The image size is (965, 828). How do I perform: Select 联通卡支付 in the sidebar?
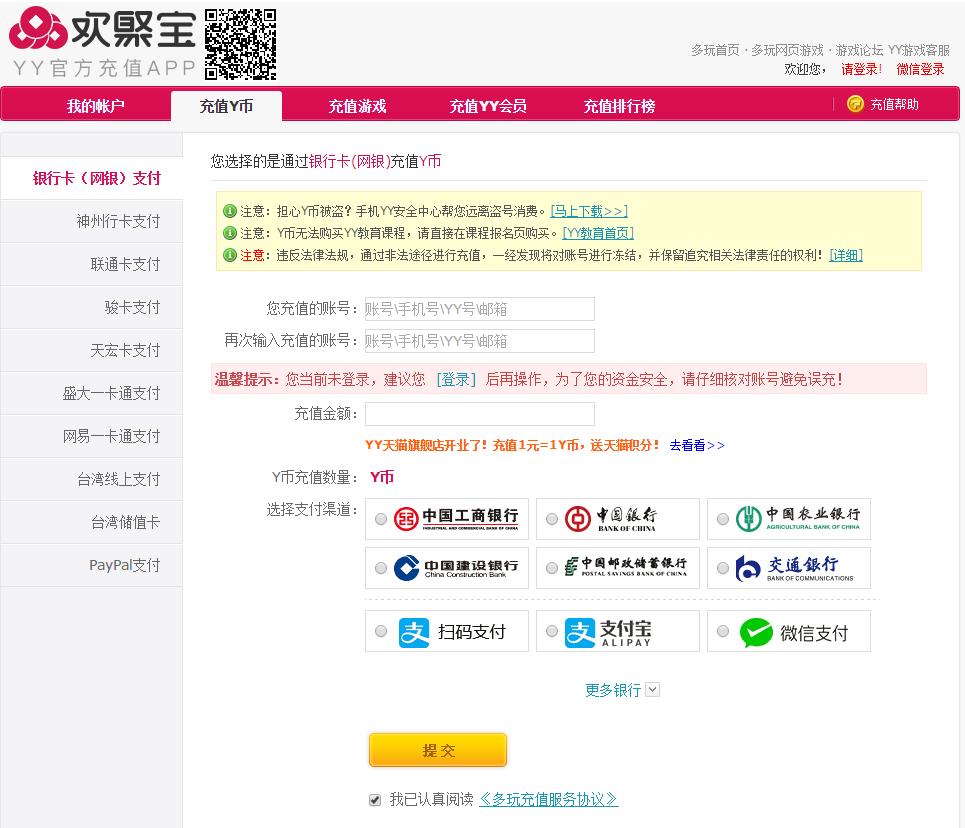(92, 264)
